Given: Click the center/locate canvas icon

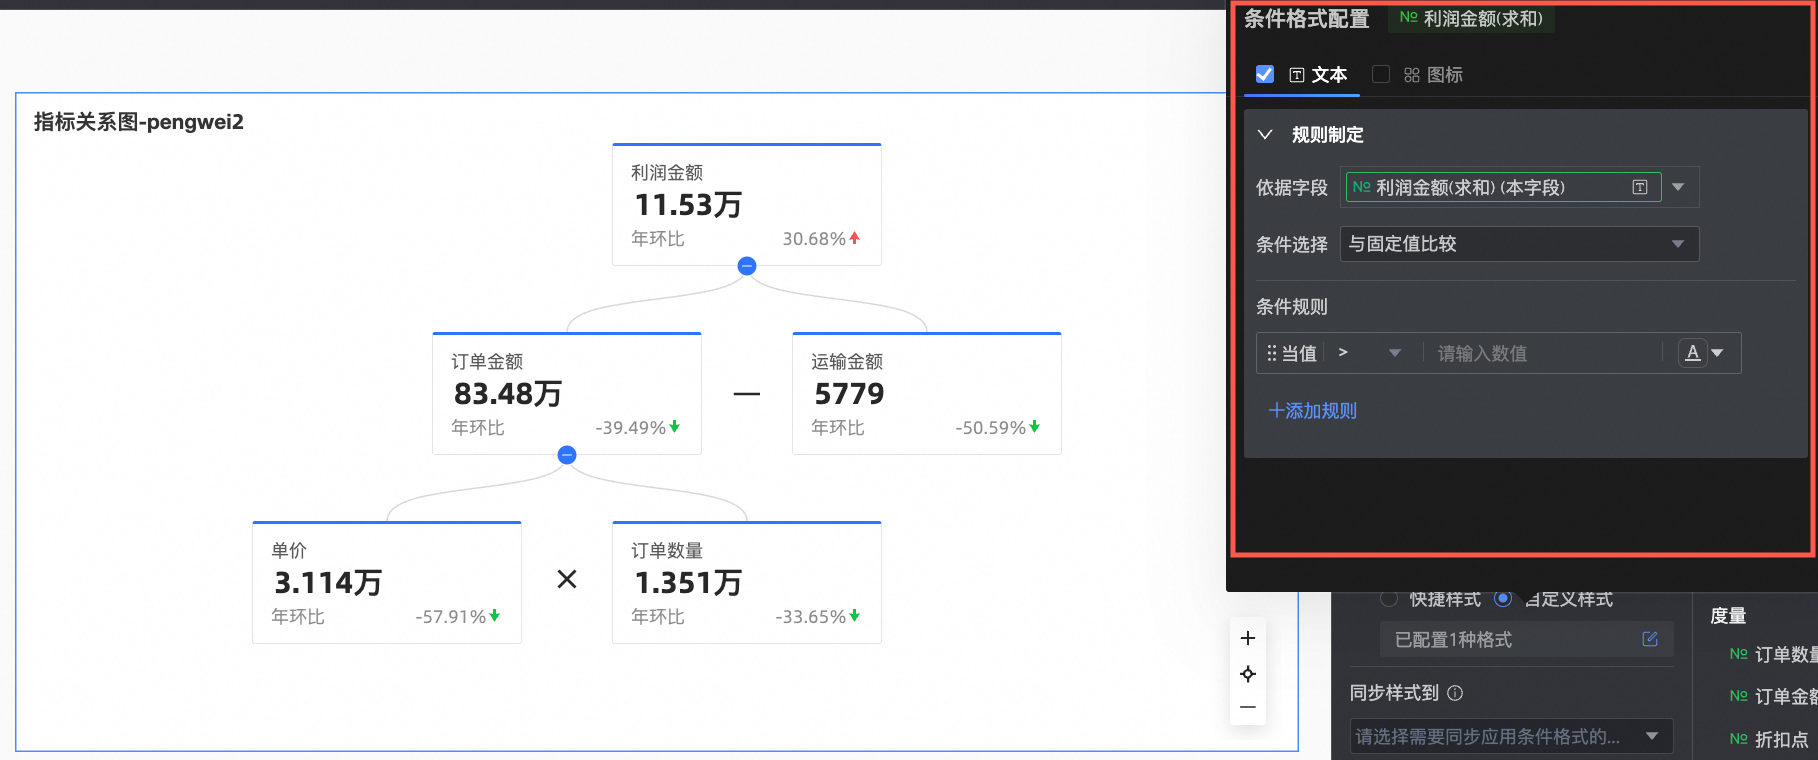Looking at the screenshot, I should pos(1247,674).
